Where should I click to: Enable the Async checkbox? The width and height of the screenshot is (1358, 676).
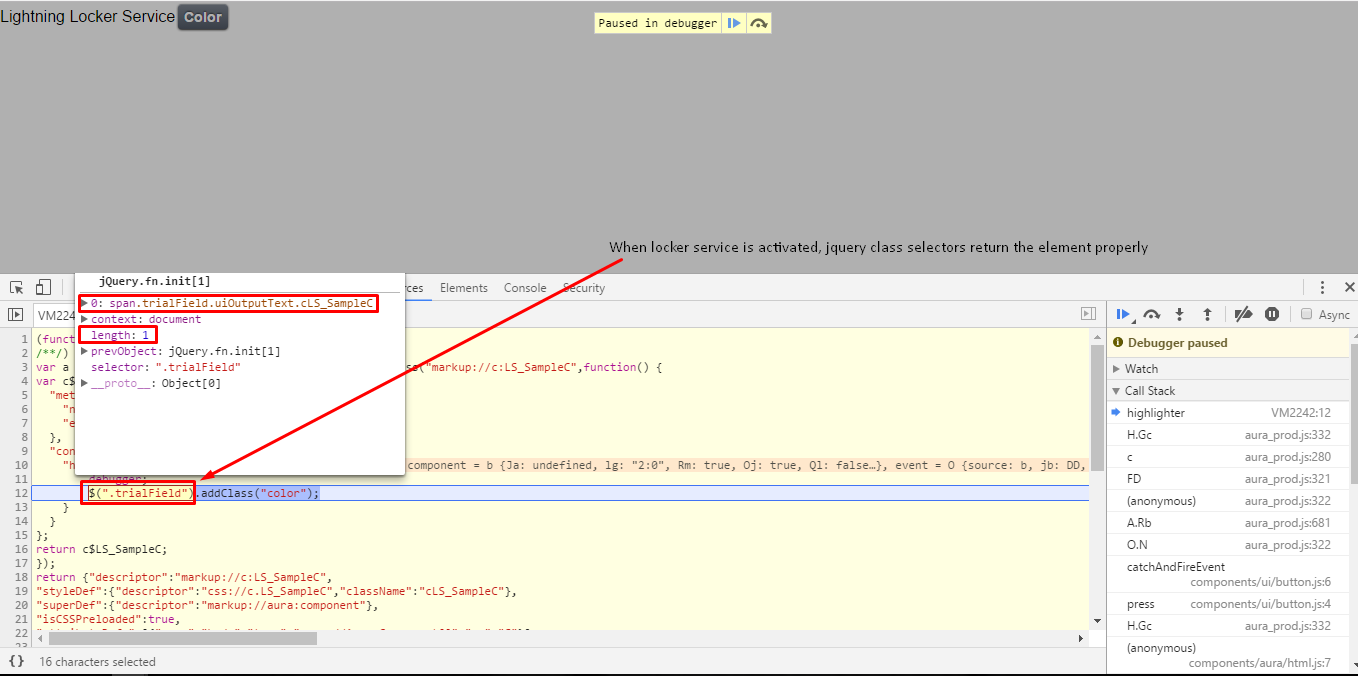[x=1306, y=314]
